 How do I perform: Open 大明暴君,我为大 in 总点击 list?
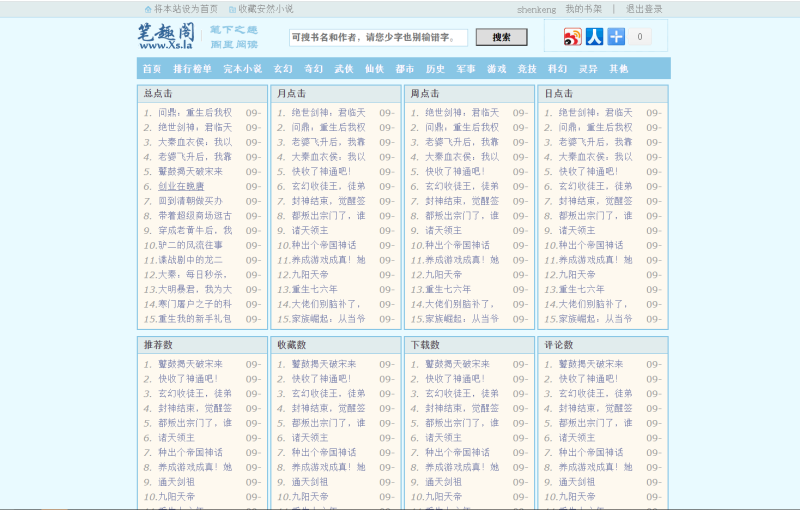pyautogui.click(x=195, y=290)
